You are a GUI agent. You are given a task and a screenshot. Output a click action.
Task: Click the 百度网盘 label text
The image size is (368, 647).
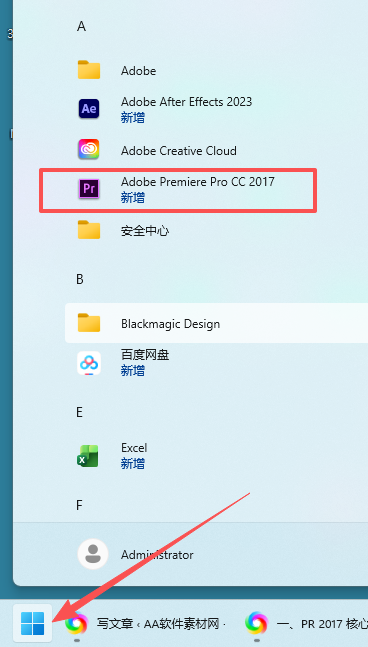pos(145,355)
